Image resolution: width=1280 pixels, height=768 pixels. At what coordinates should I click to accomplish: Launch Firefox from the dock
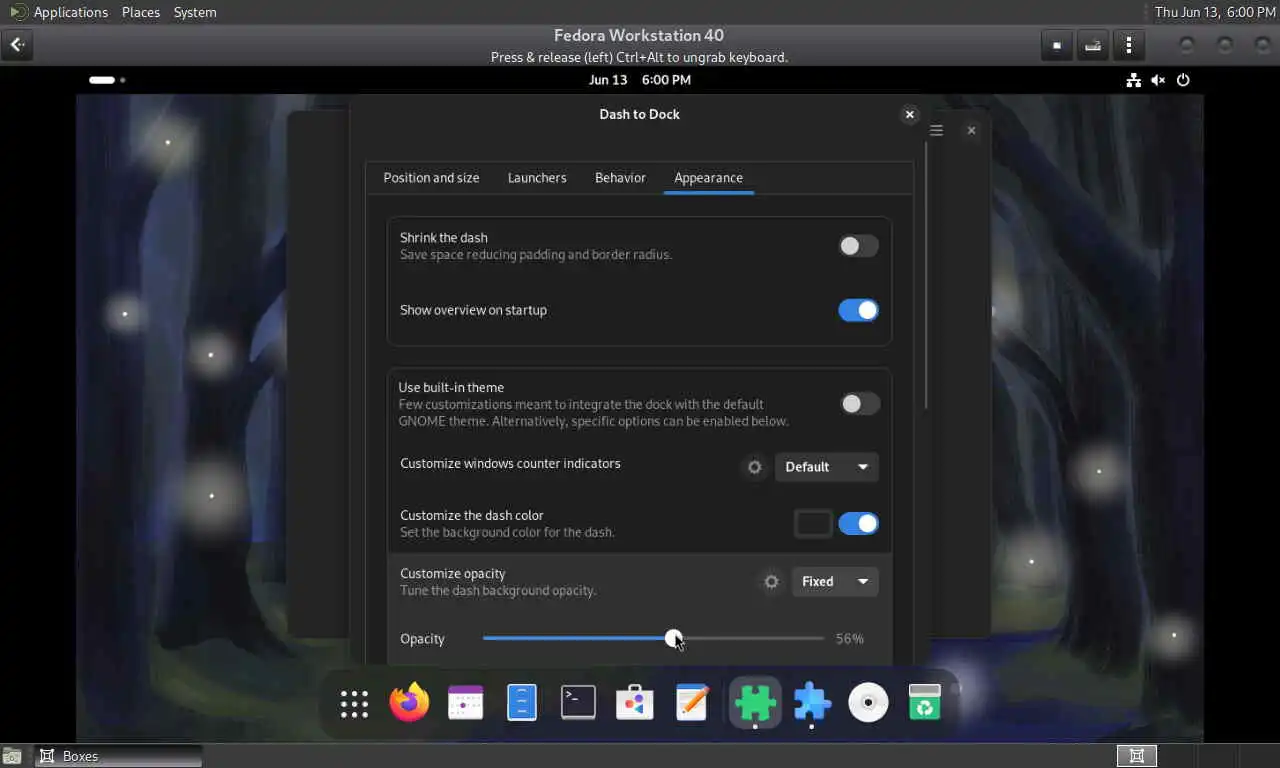409,703
